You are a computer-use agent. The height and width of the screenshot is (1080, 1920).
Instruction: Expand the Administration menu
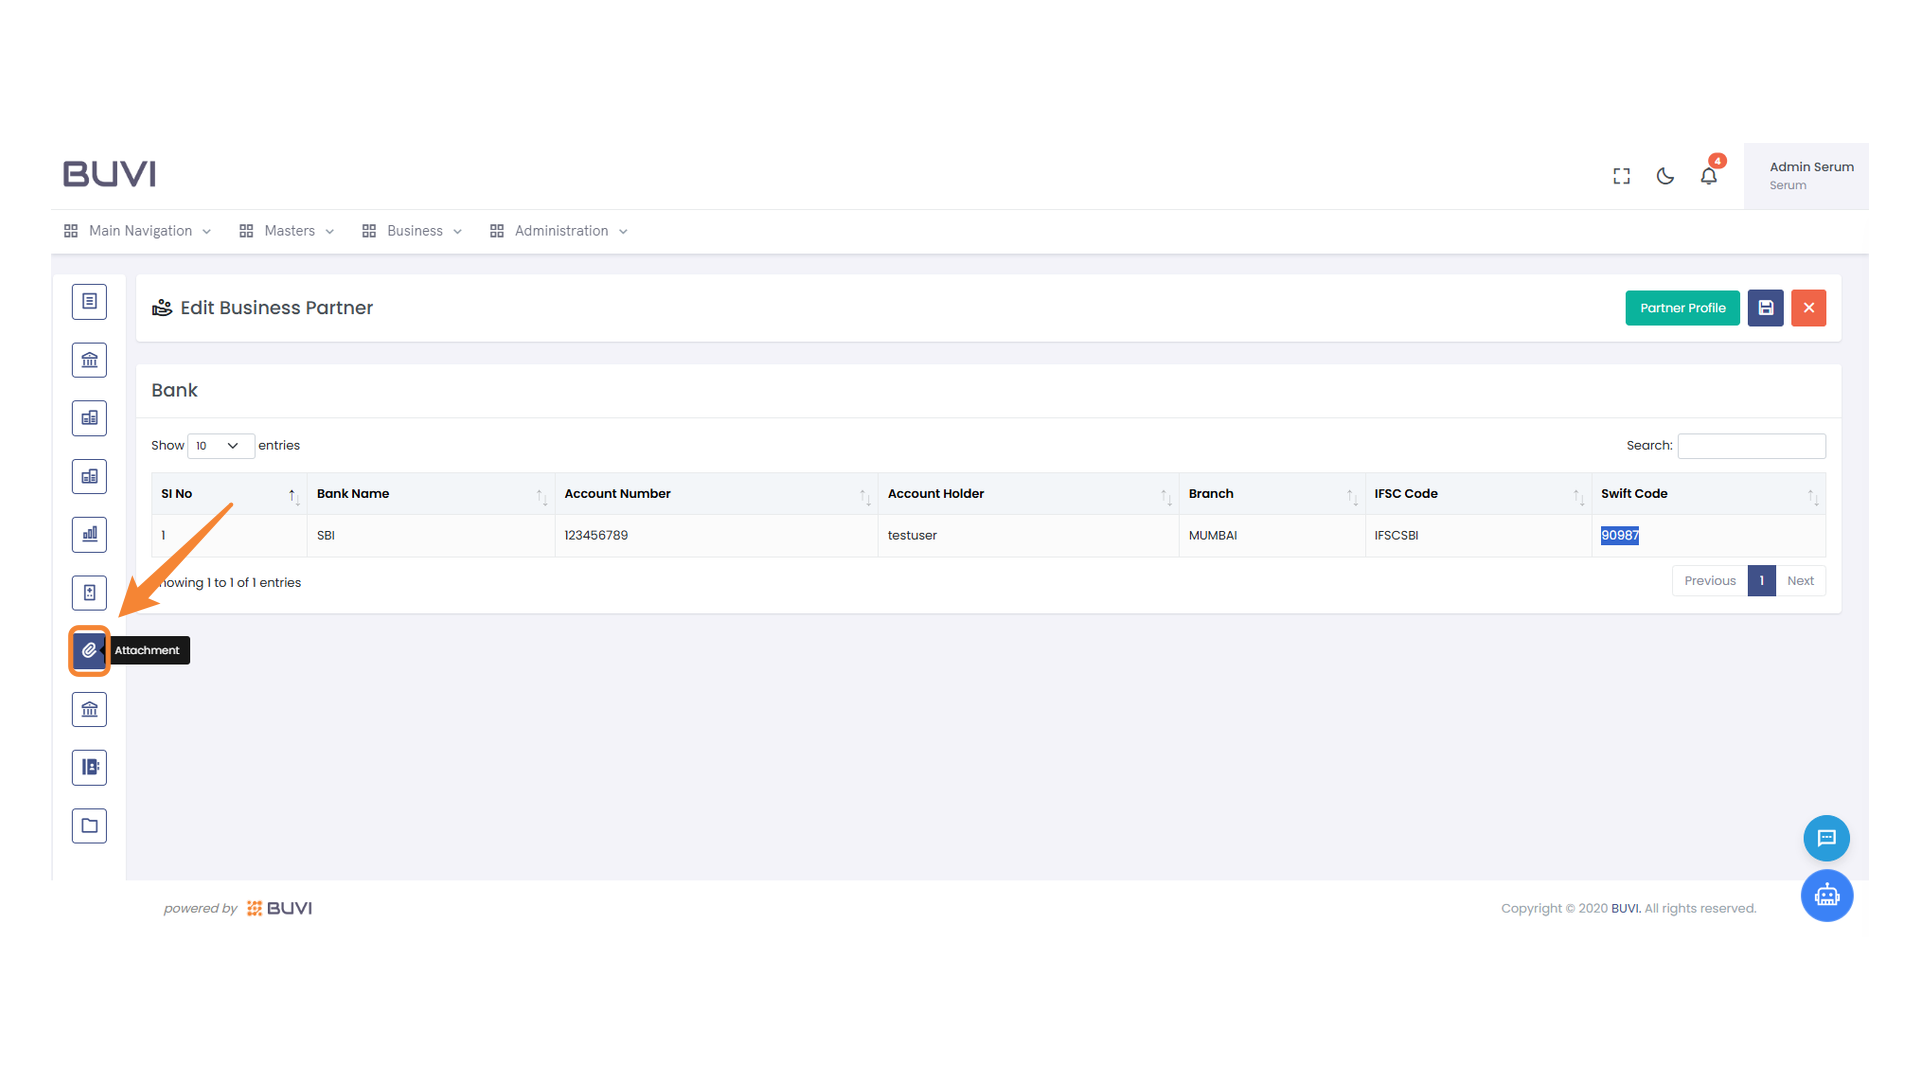pos(560,231)
